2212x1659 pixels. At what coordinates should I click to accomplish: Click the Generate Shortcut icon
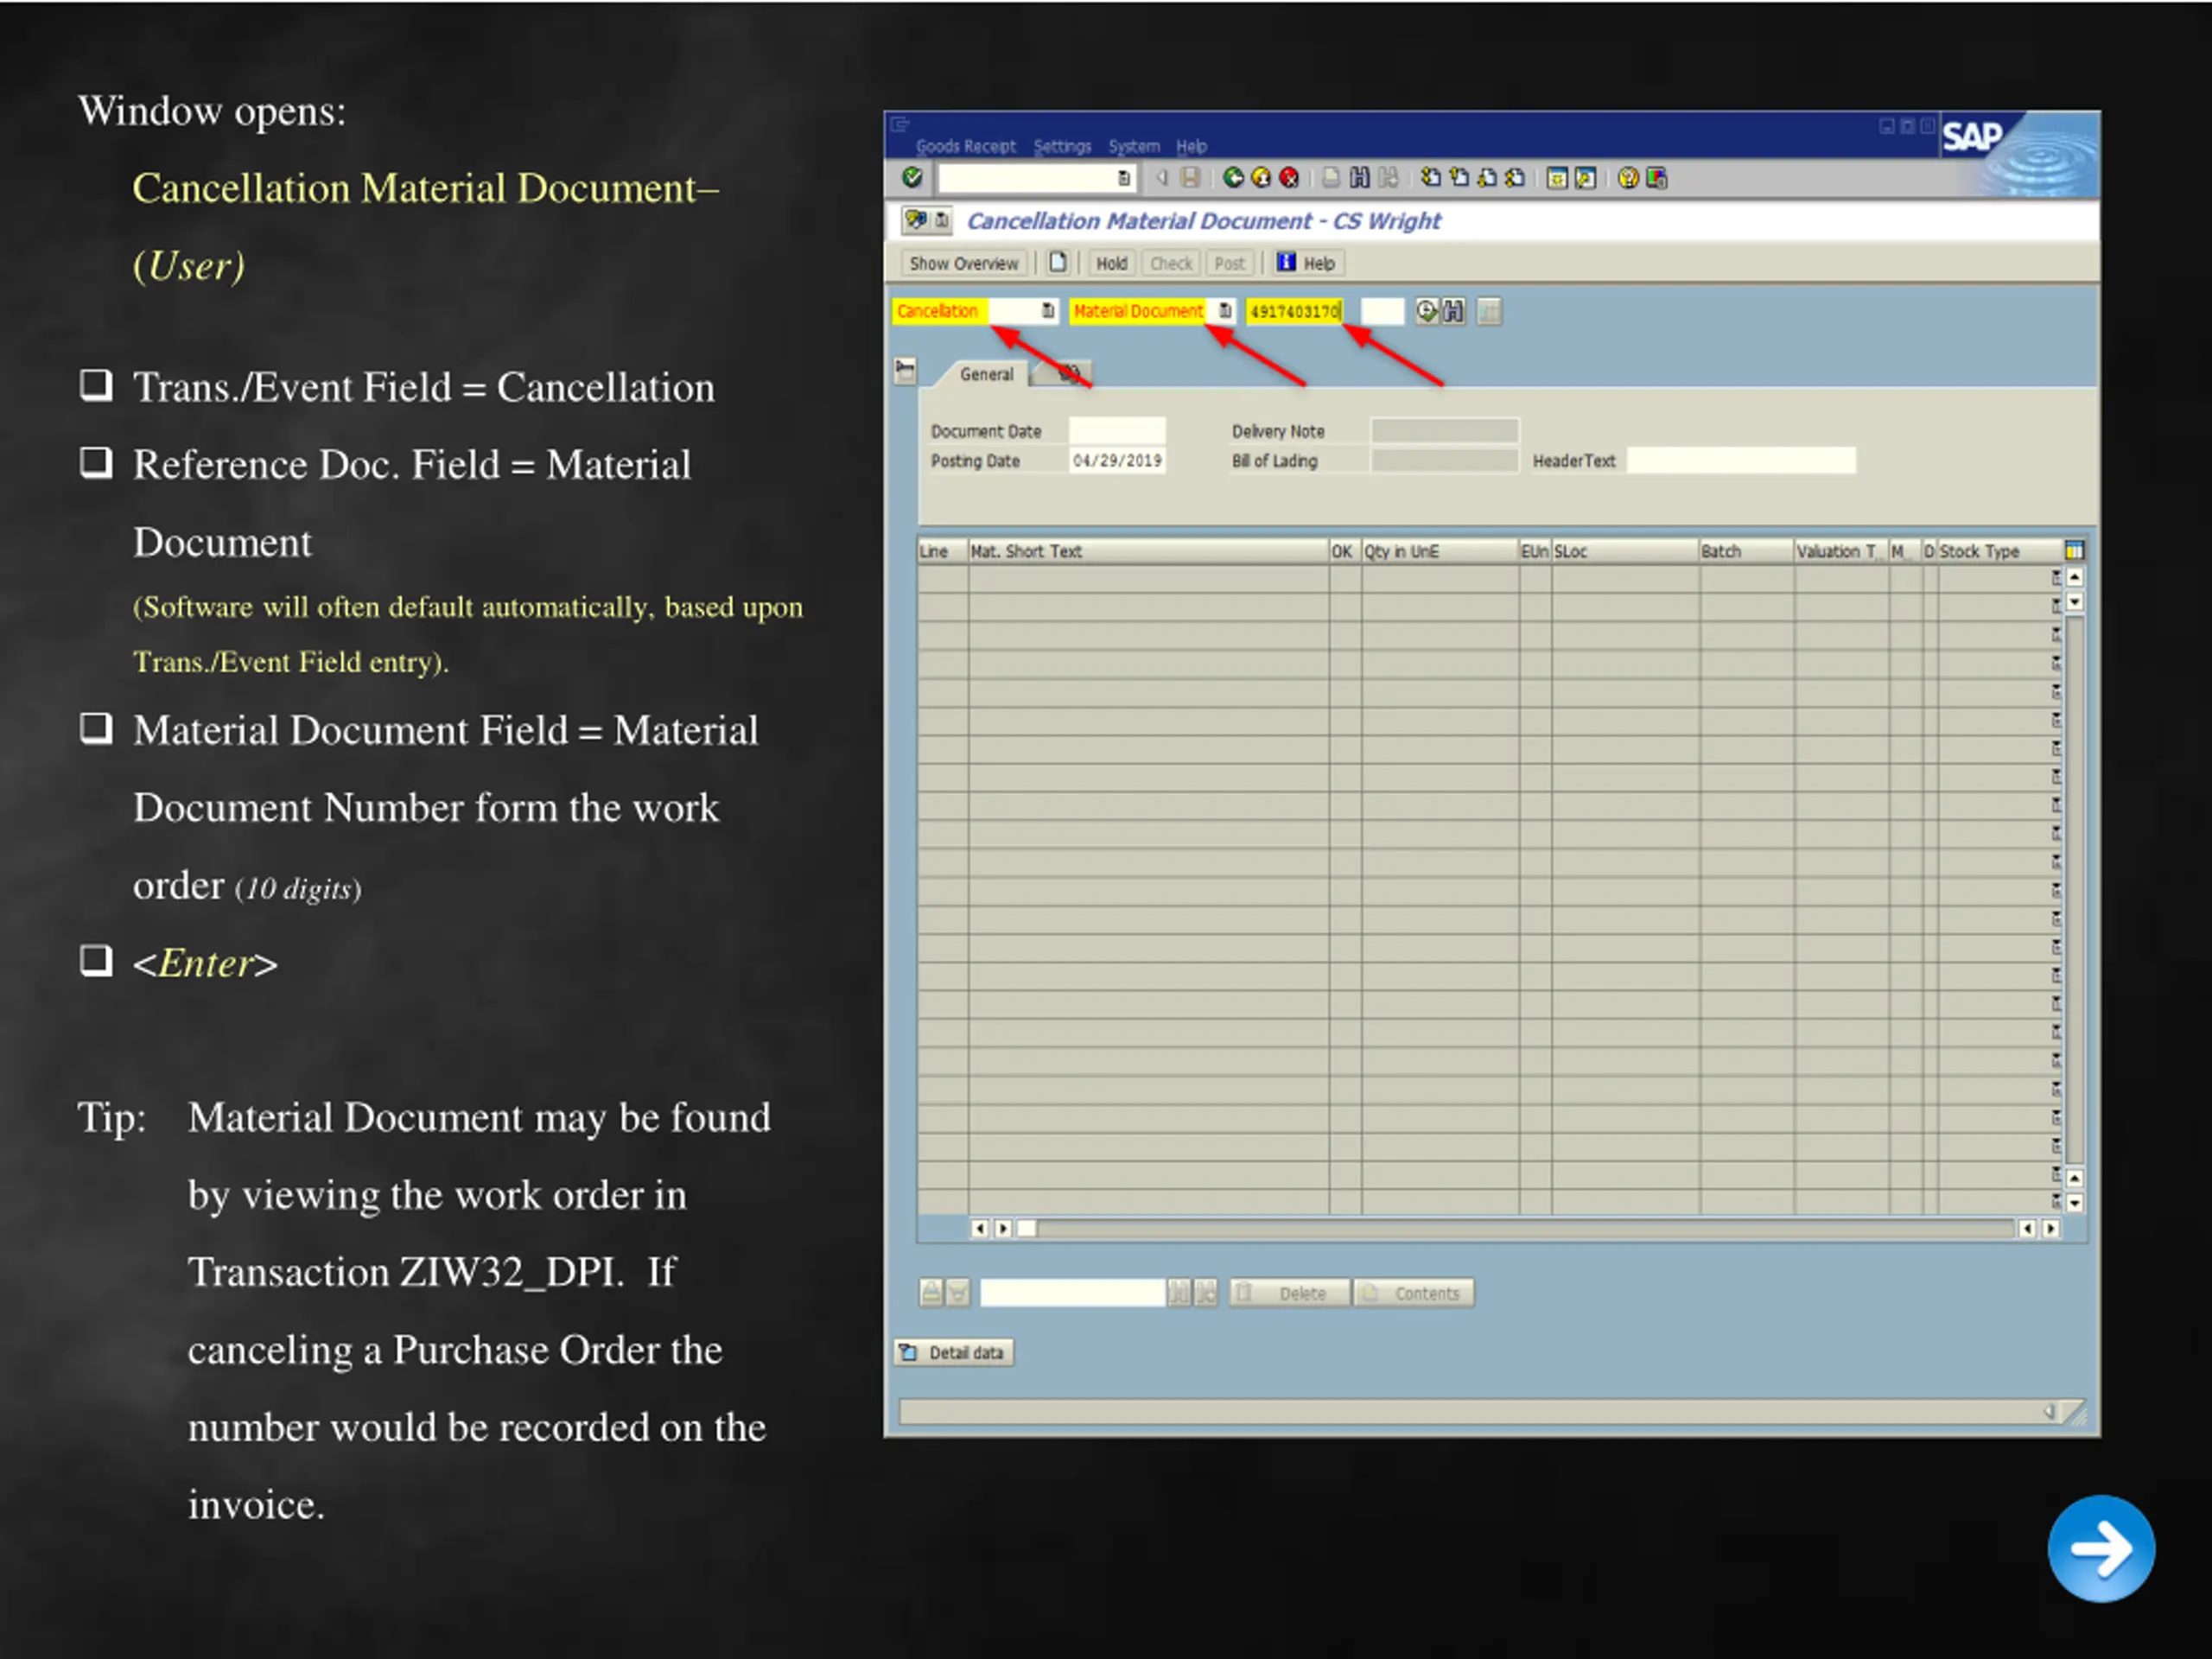pyautogui.click(x=1585, y=178)
